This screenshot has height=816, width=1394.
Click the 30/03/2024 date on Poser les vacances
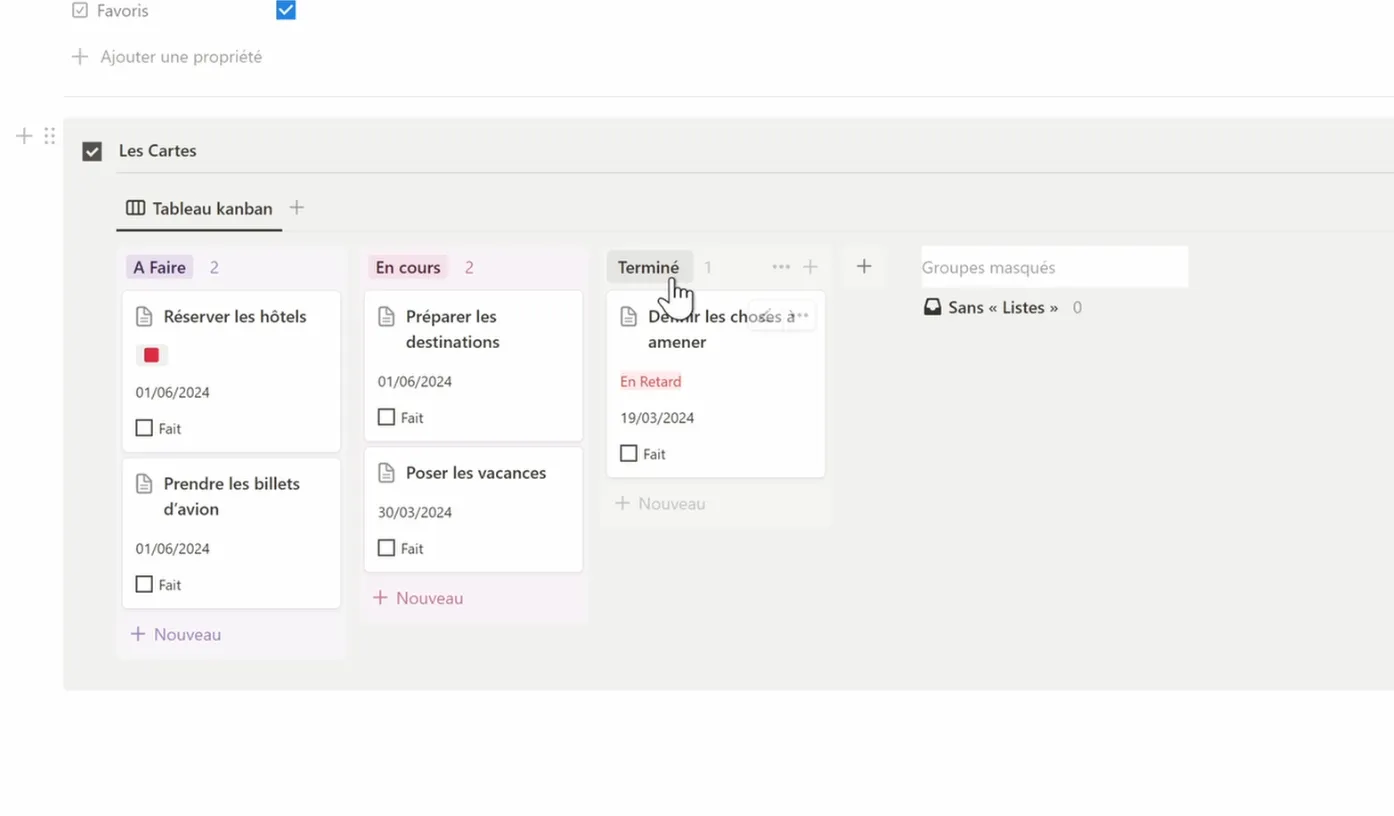(415, 512)
